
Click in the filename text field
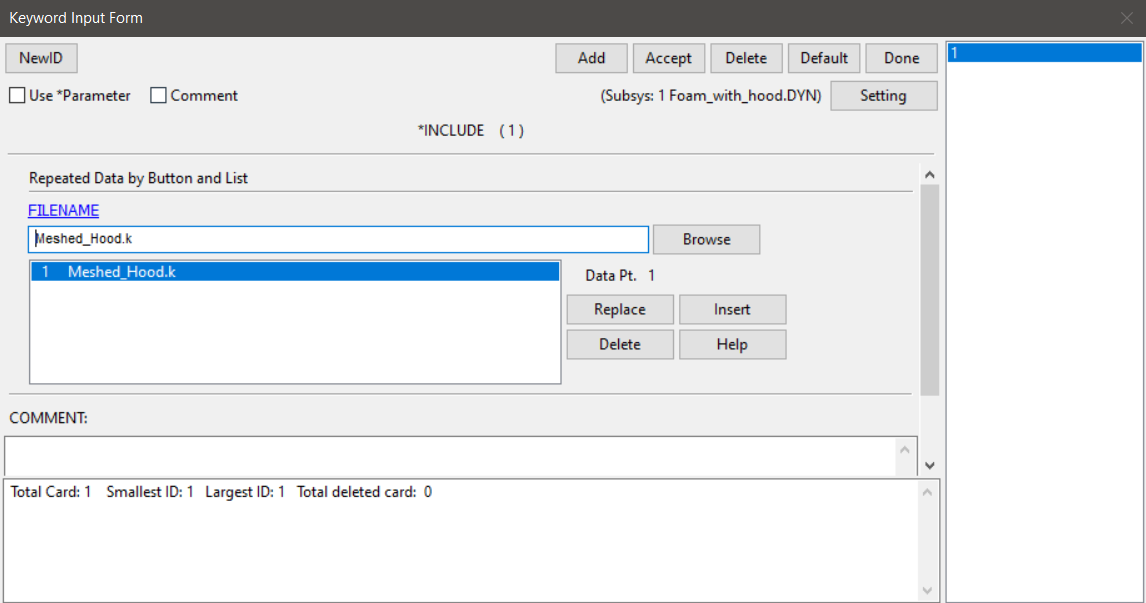[338, 239]
